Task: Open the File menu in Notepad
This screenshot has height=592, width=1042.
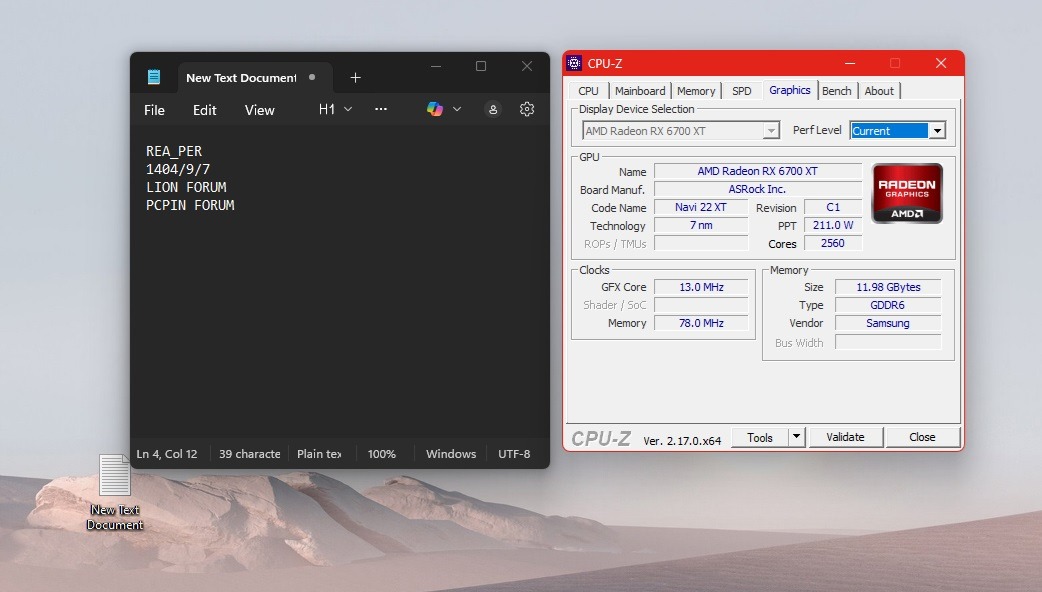Action: (154, 110)
